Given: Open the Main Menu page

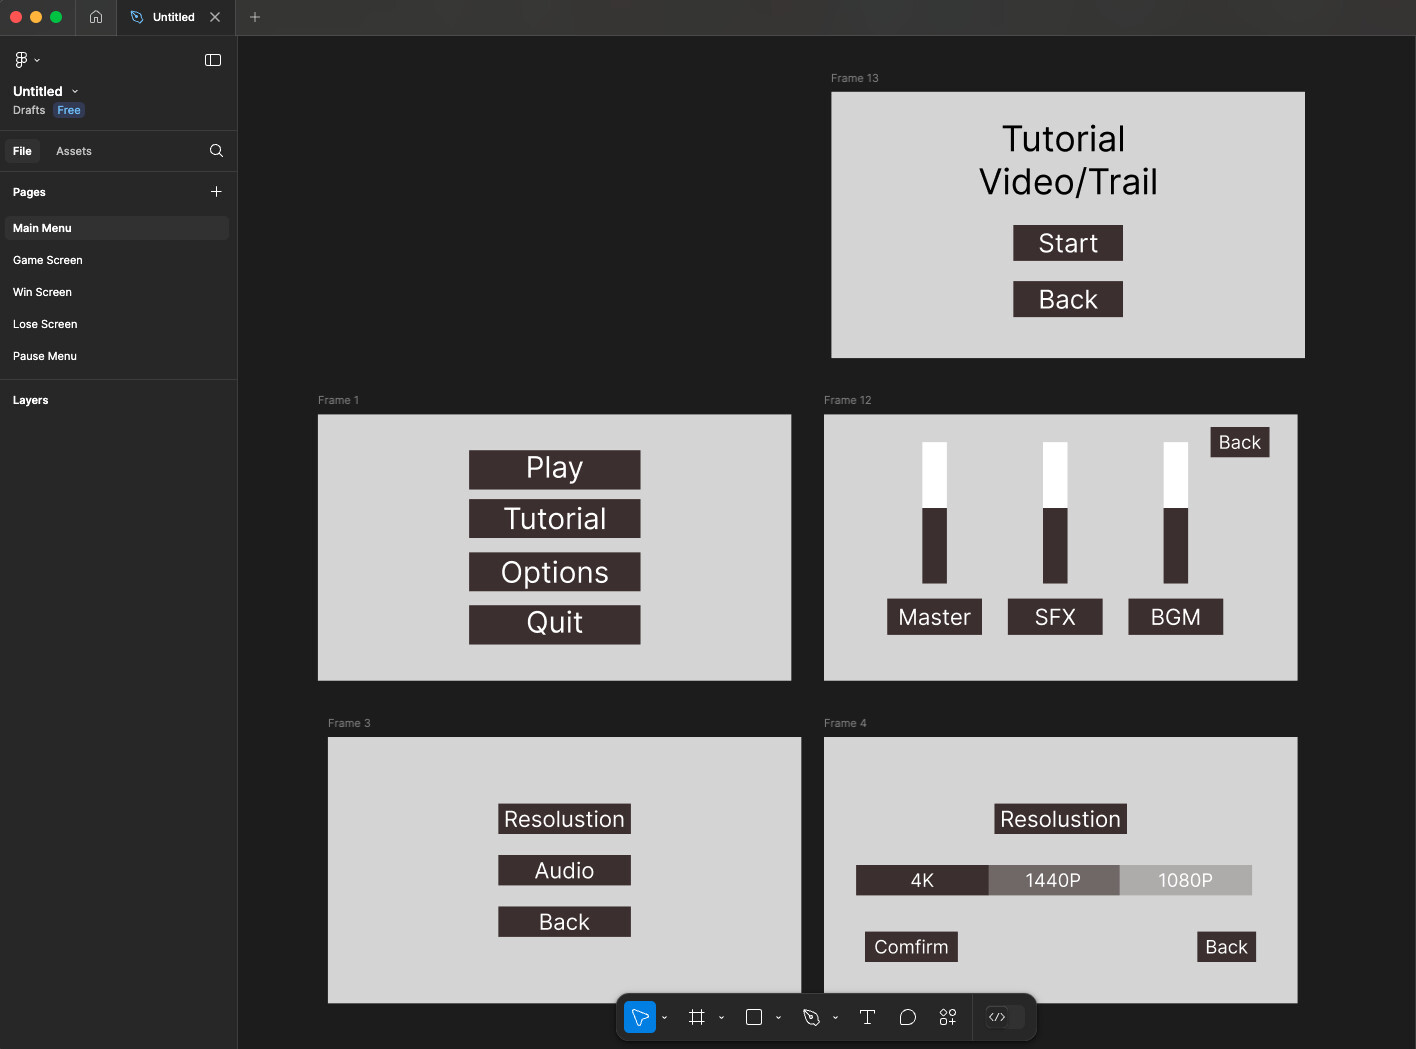Looking at the screenshot, I should [117, 228].
